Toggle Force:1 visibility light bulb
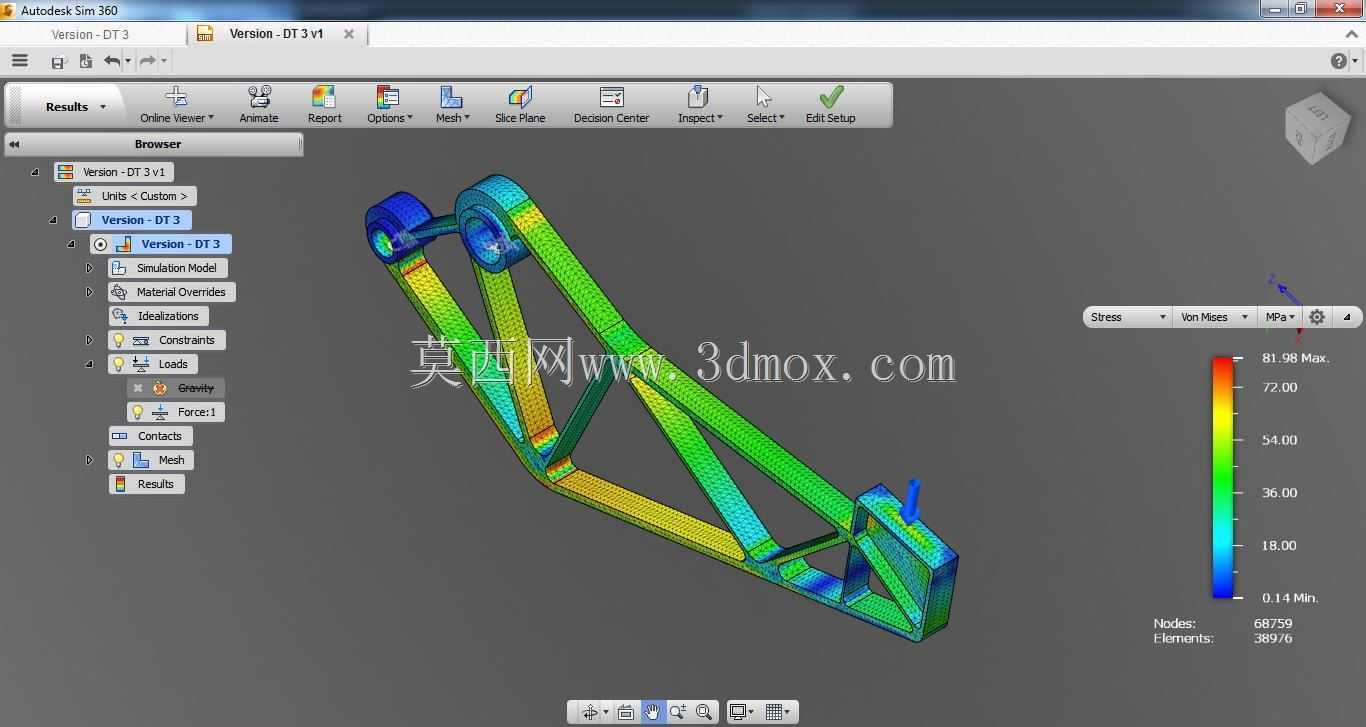Screen dimensions: 1366x727 tap(137, 412)
